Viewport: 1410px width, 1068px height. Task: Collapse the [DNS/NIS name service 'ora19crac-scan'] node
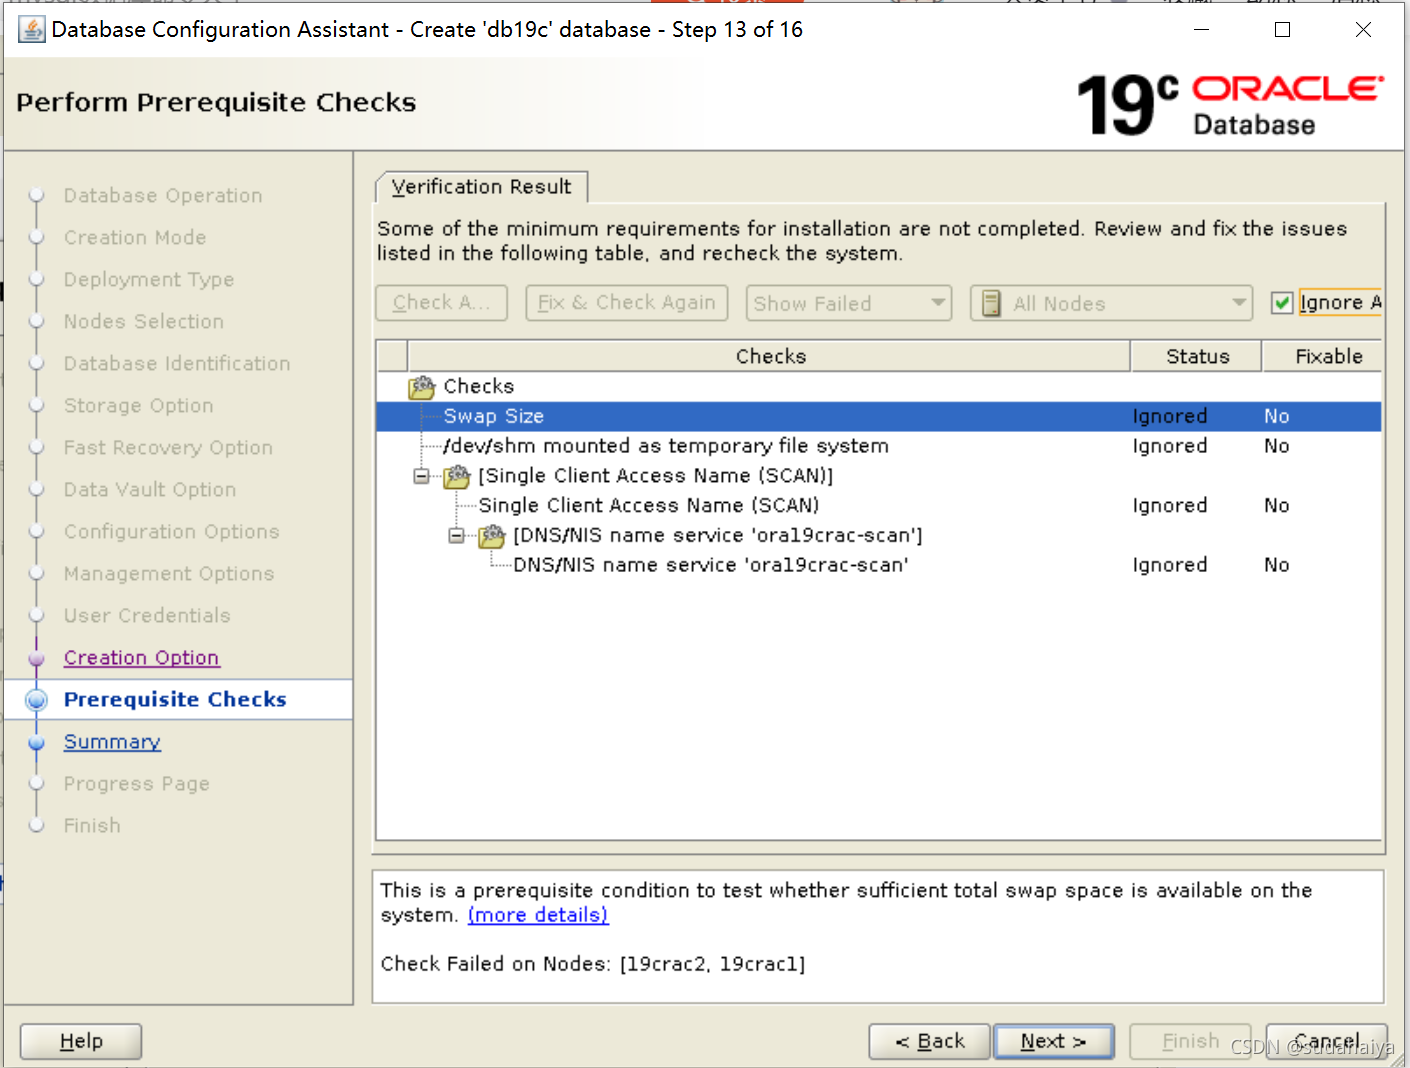point(456,536)
